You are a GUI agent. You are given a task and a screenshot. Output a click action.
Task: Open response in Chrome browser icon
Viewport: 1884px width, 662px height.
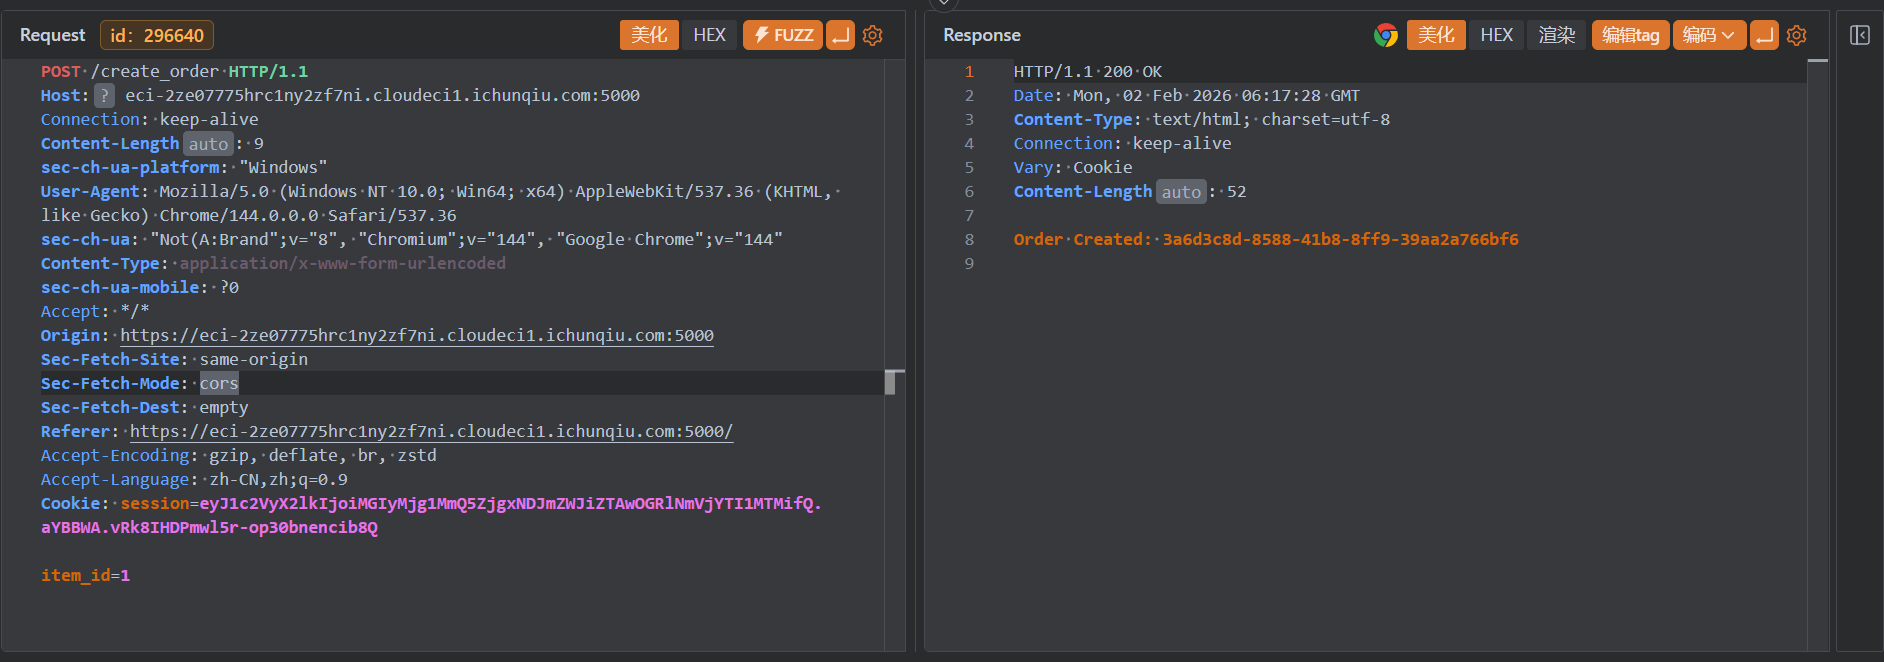[x=1385, y=35]
